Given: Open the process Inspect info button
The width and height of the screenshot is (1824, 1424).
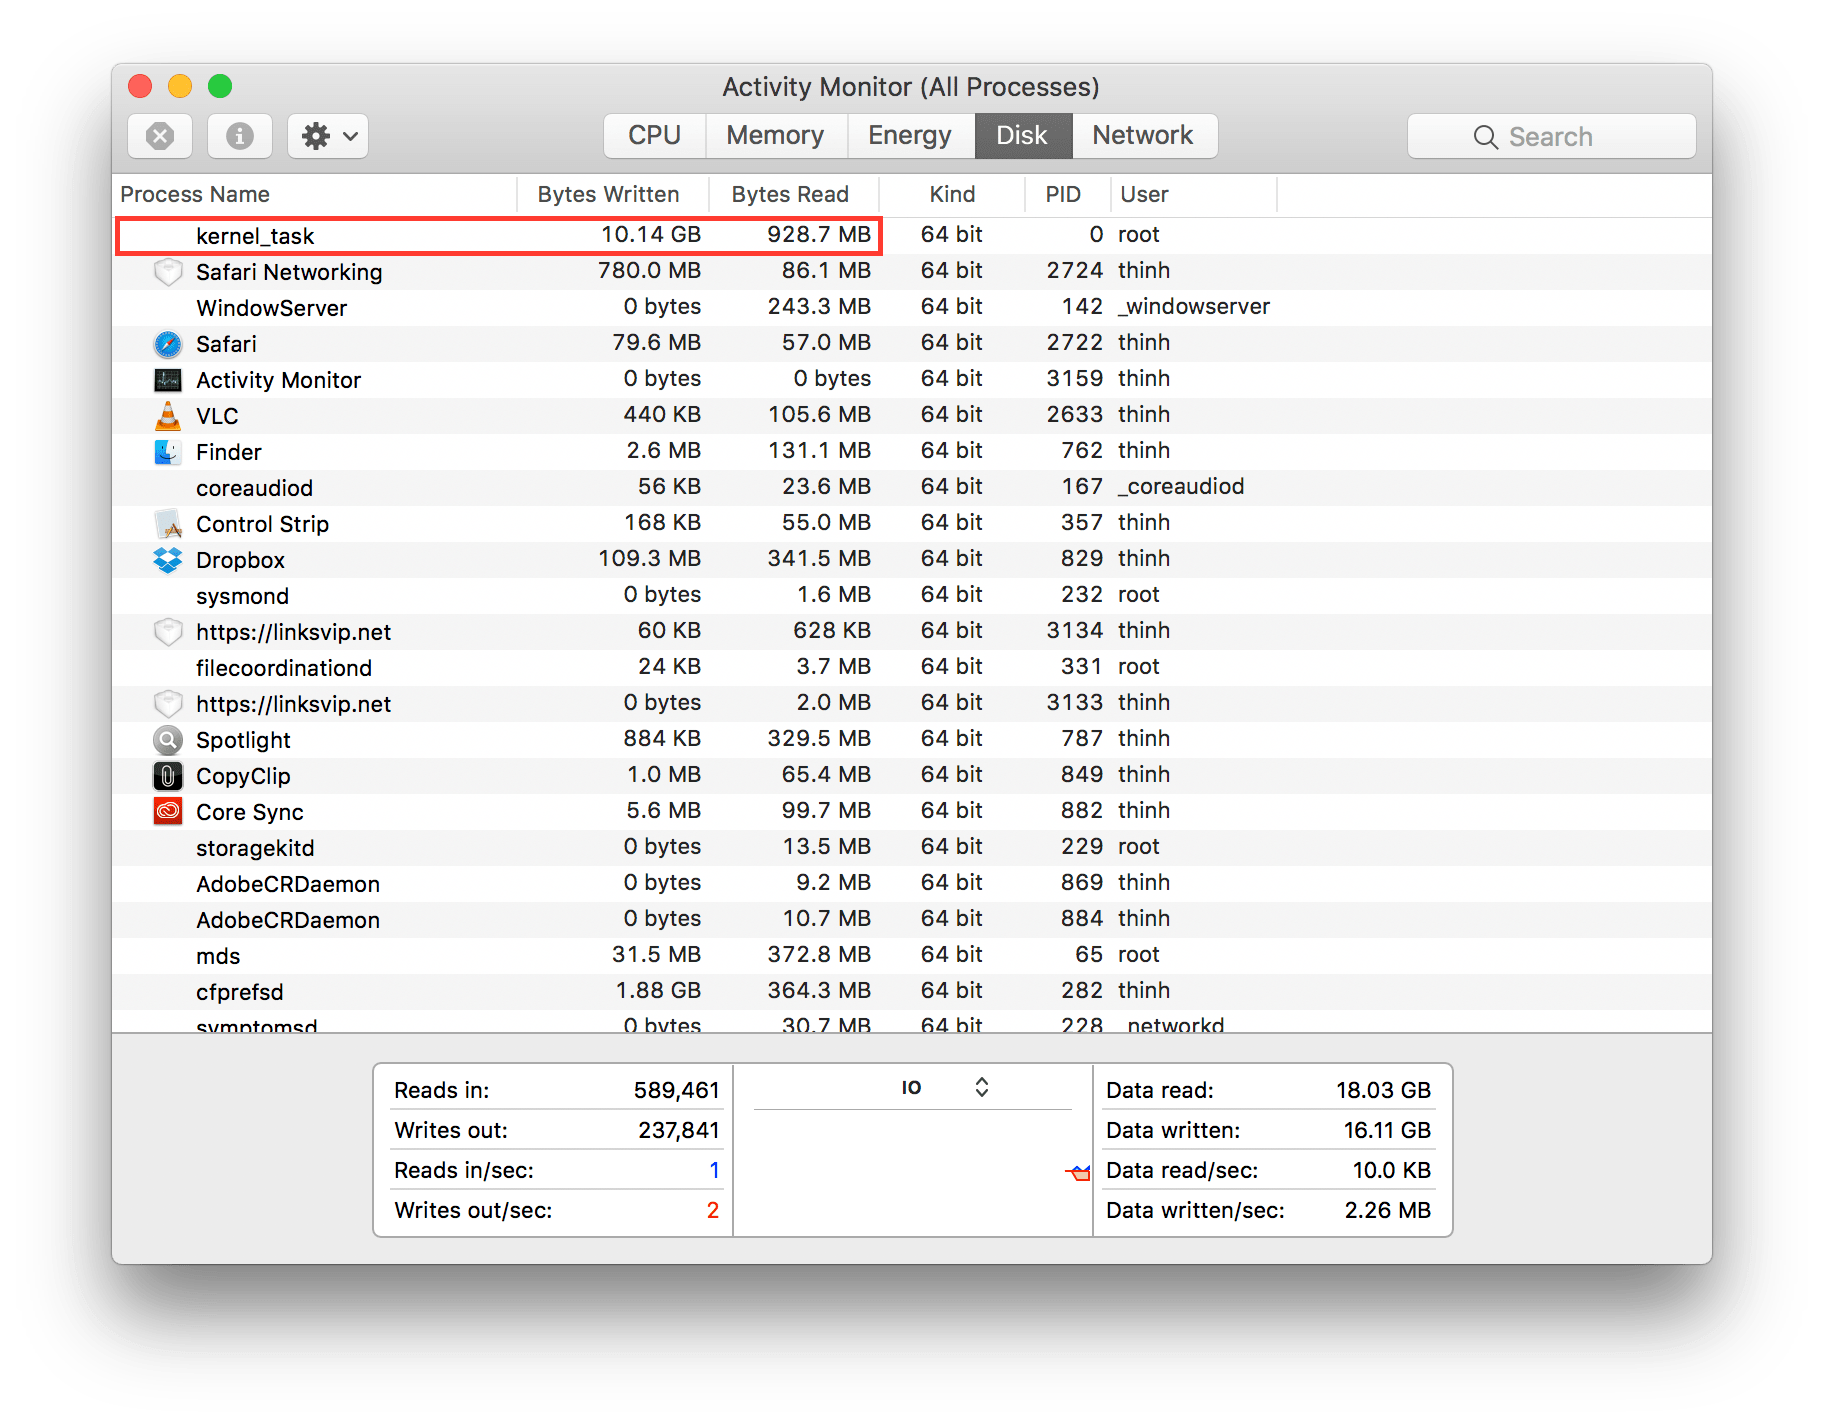Looking at the screenshot, I should coord(240,136).
